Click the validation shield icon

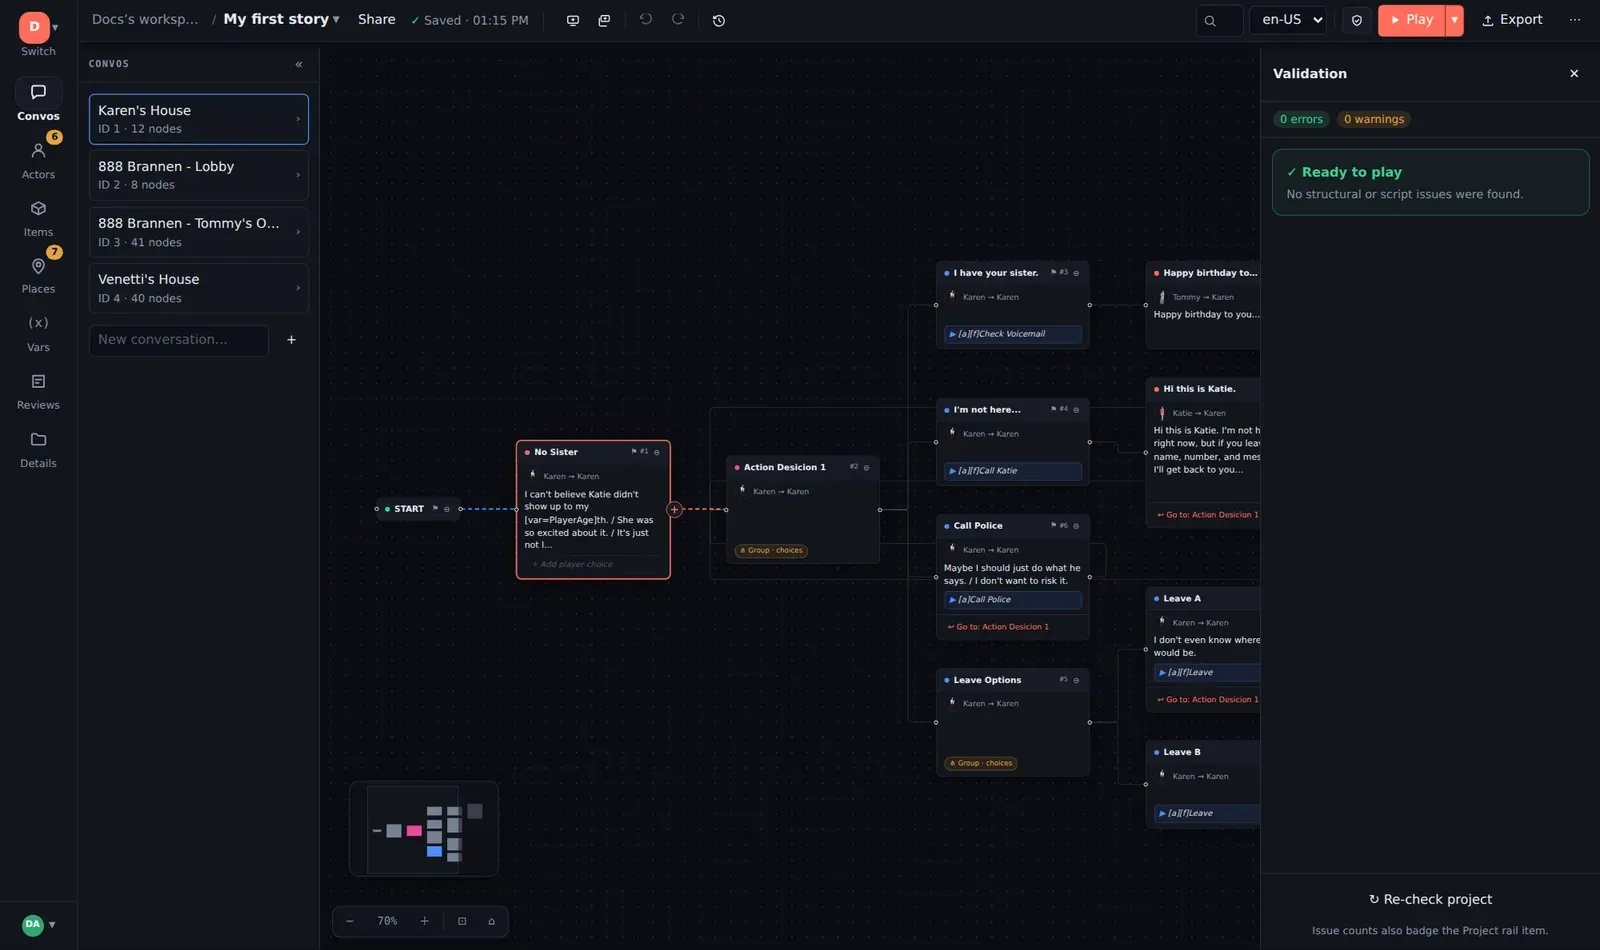pos(1357,20)
